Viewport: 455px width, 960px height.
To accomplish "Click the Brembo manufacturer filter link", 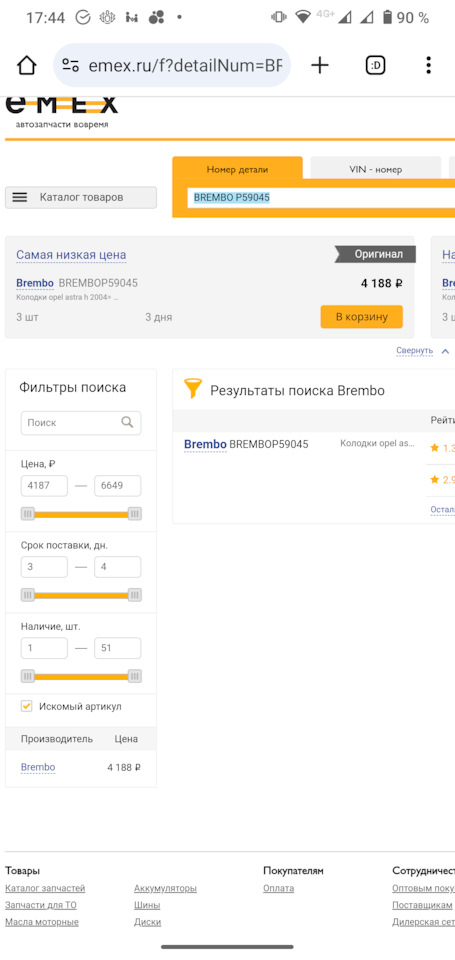I will click(38, 767).
